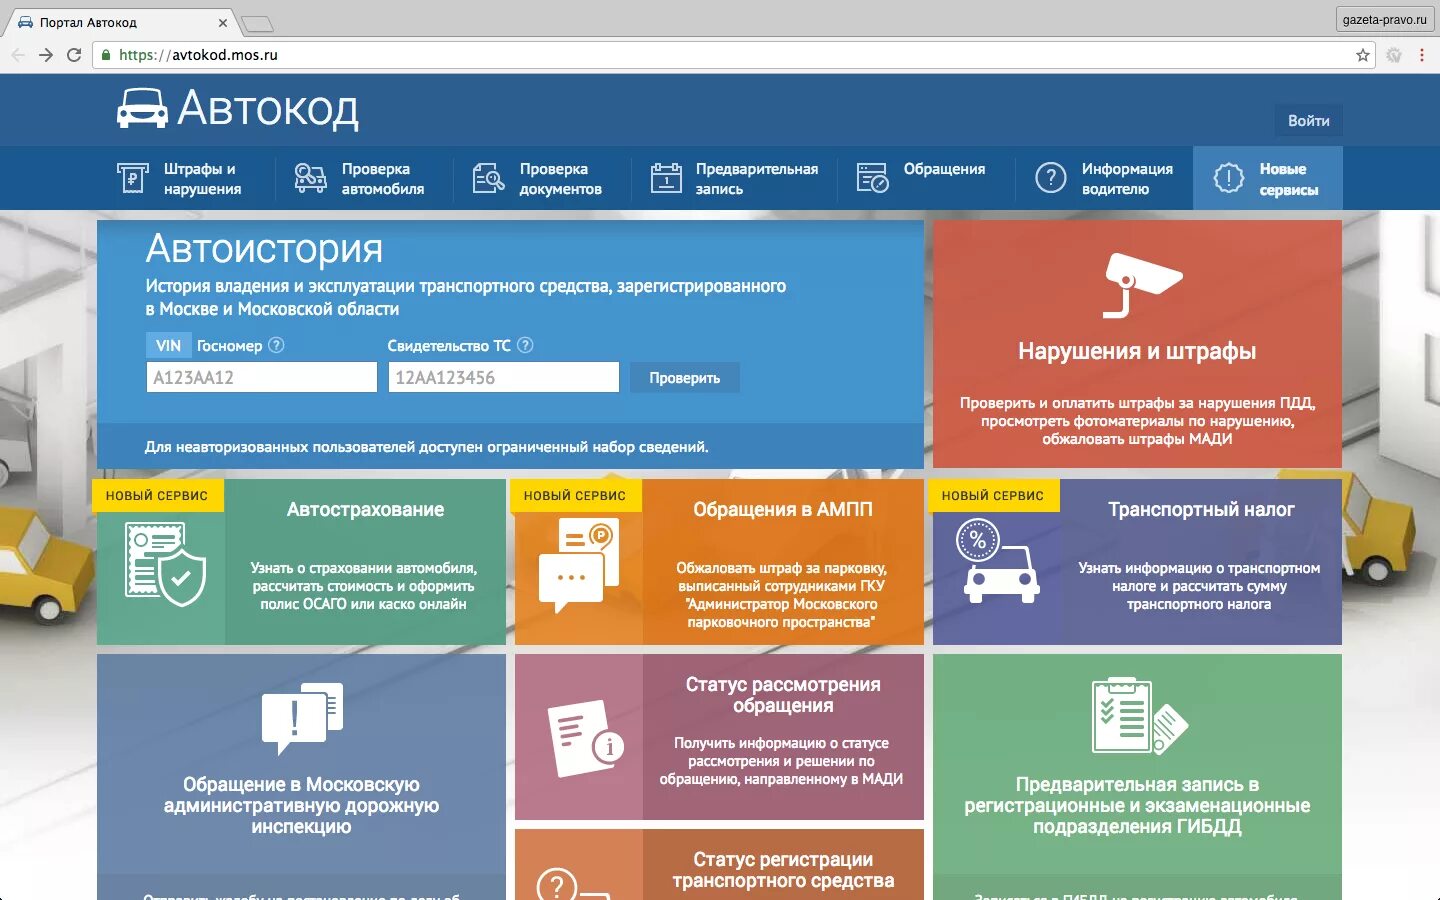
Task: Click the Автокод car logo icon
Action: coord(142,108)
